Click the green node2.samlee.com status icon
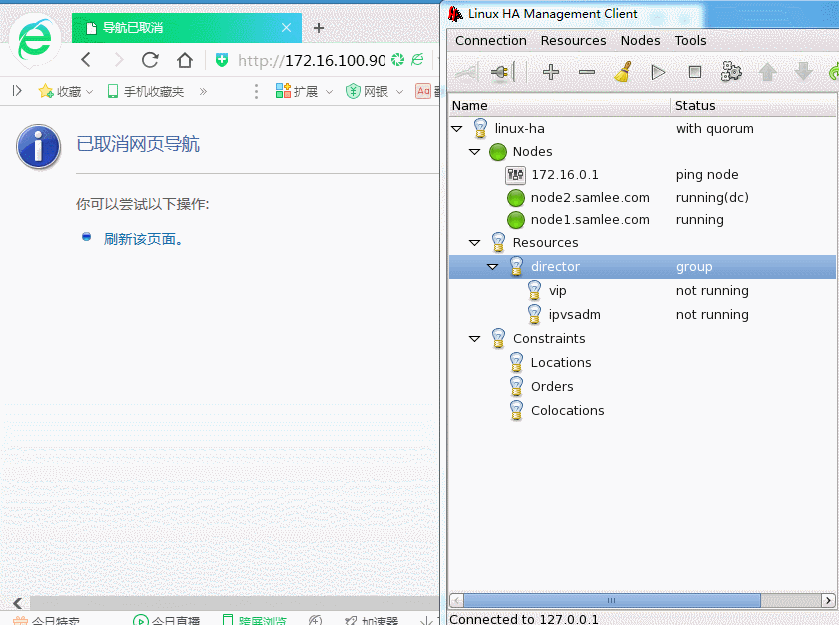The height and width of the screenshot is (625, 839). point(516,198)
